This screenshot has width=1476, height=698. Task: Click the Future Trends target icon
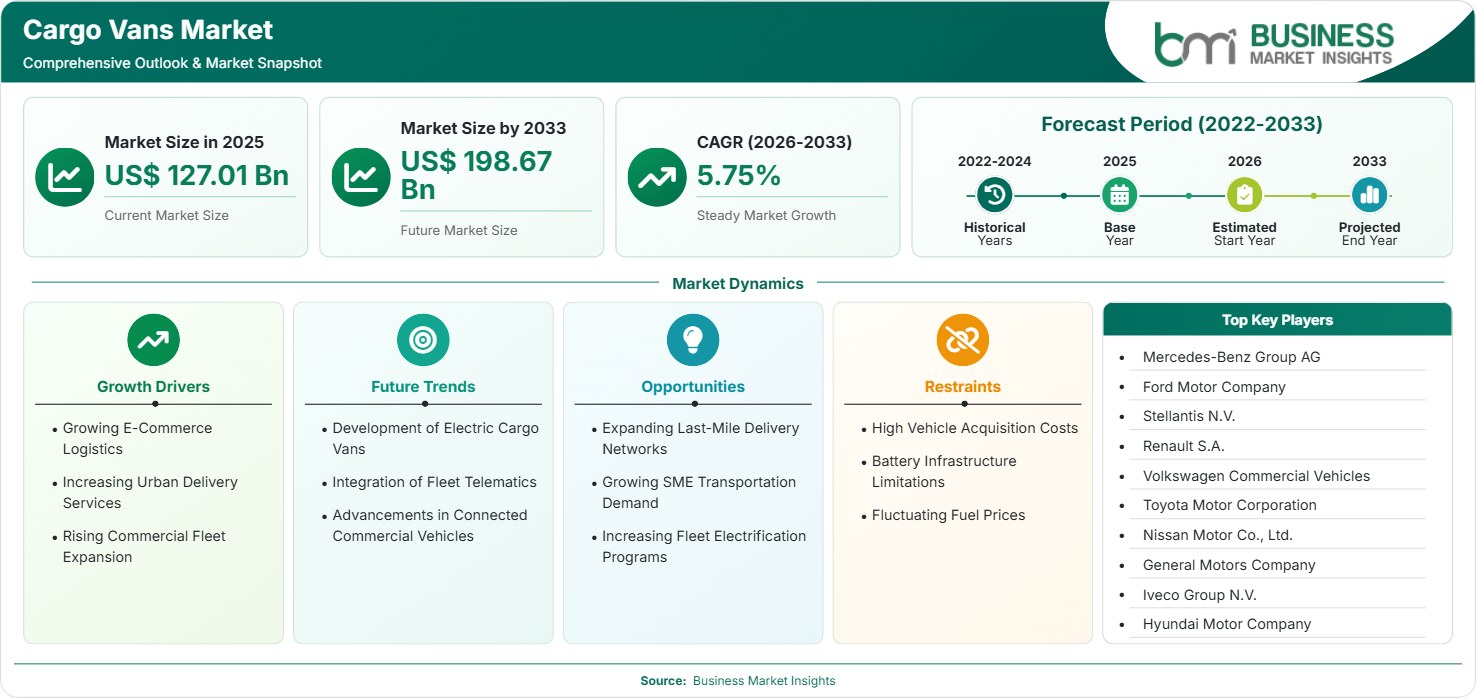tap(423, 340)
